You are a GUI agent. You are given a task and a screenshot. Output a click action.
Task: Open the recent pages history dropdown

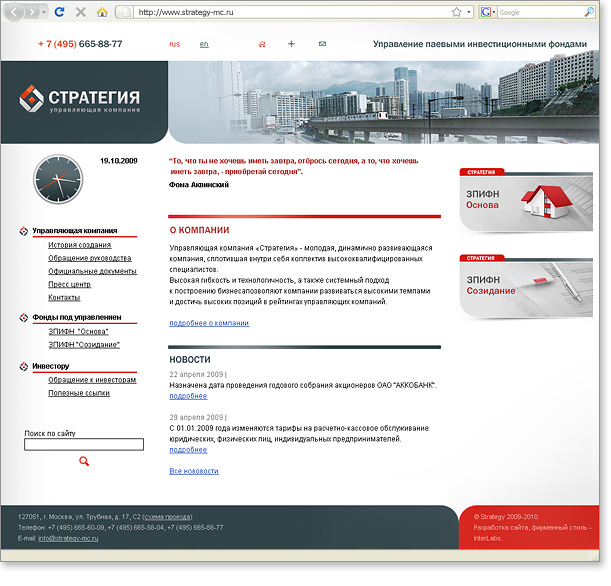(x=44, y=12)
